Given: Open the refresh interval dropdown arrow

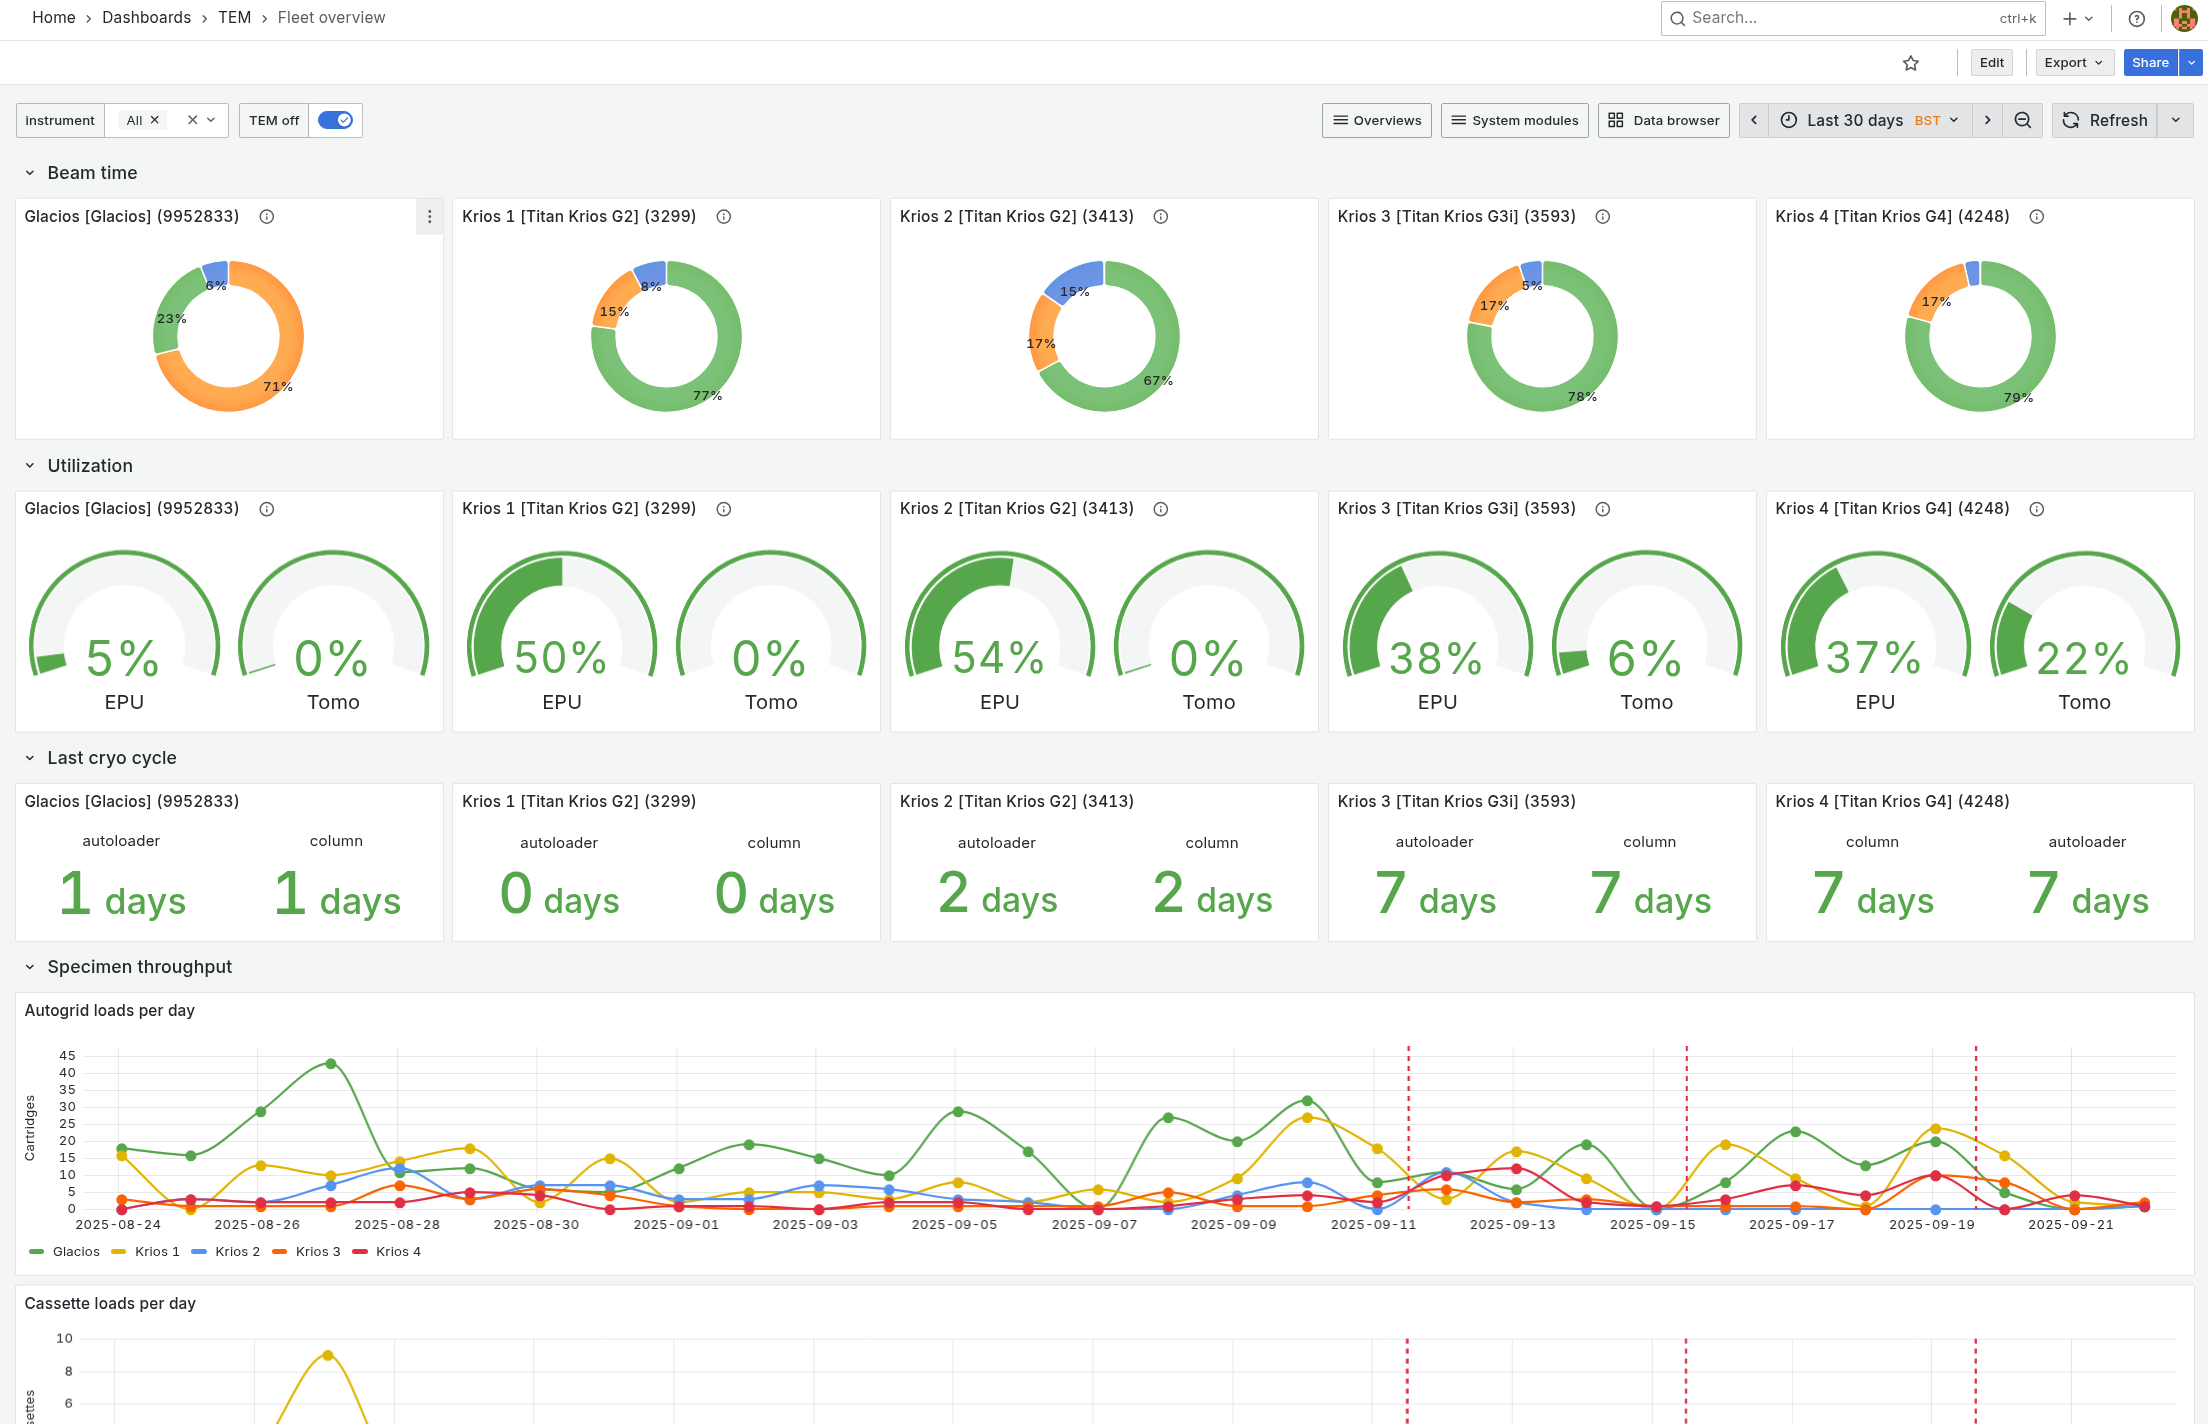Looking at the screenshot, I should click(x=2175, y=120).
